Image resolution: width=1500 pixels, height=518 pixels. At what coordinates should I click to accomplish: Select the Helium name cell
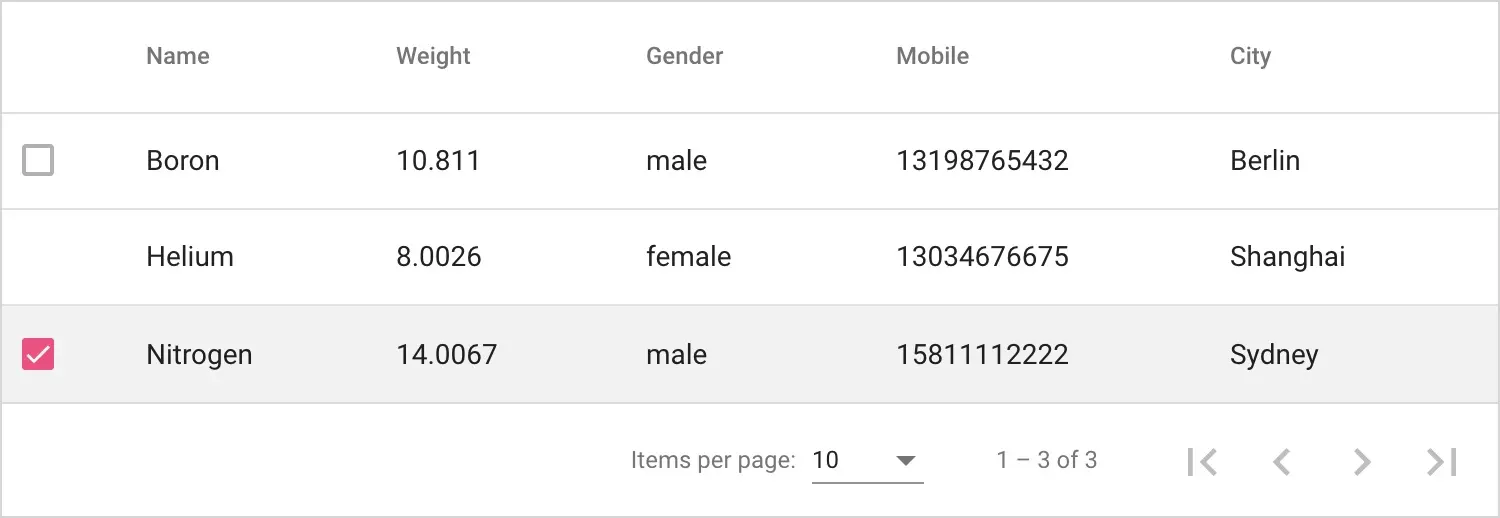tap(190, 257)
